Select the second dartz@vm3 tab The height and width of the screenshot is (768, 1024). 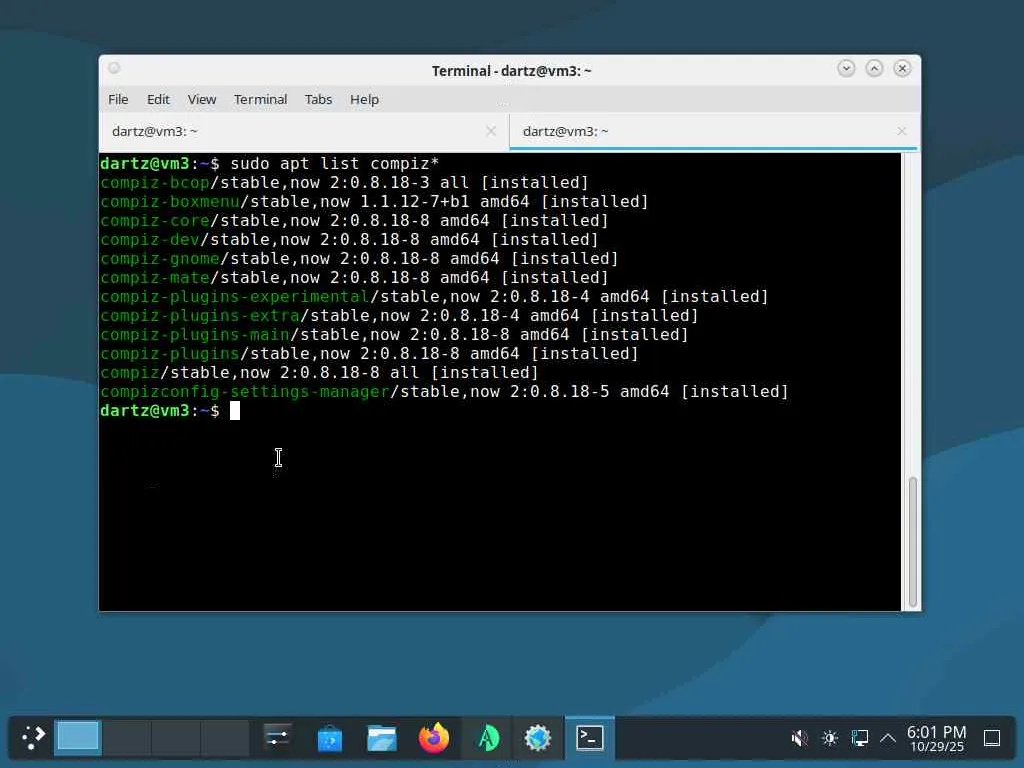click(x=713, y=131)
